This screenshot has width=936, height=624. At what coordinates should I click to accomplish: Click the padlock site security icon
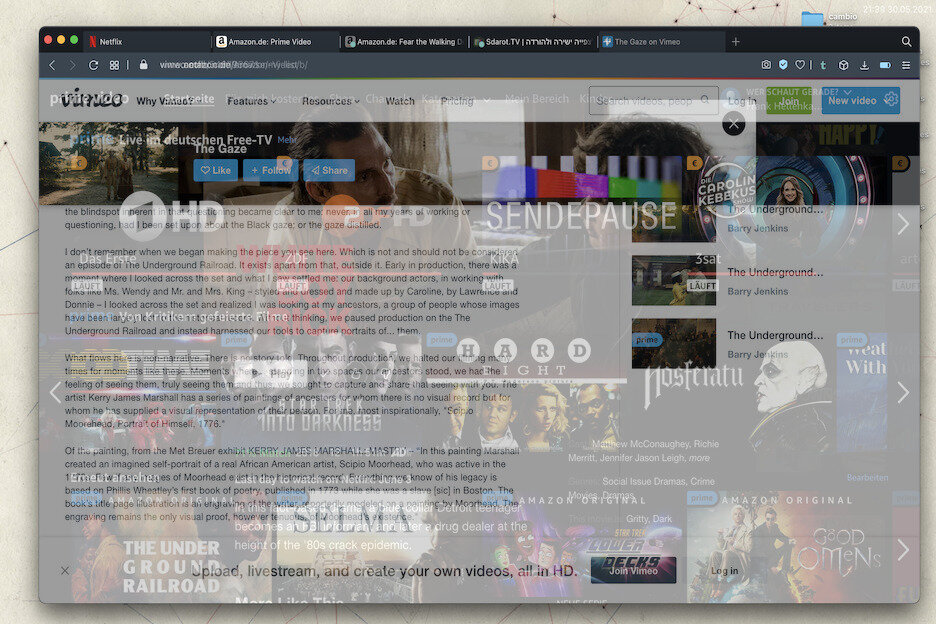point(143,64)
